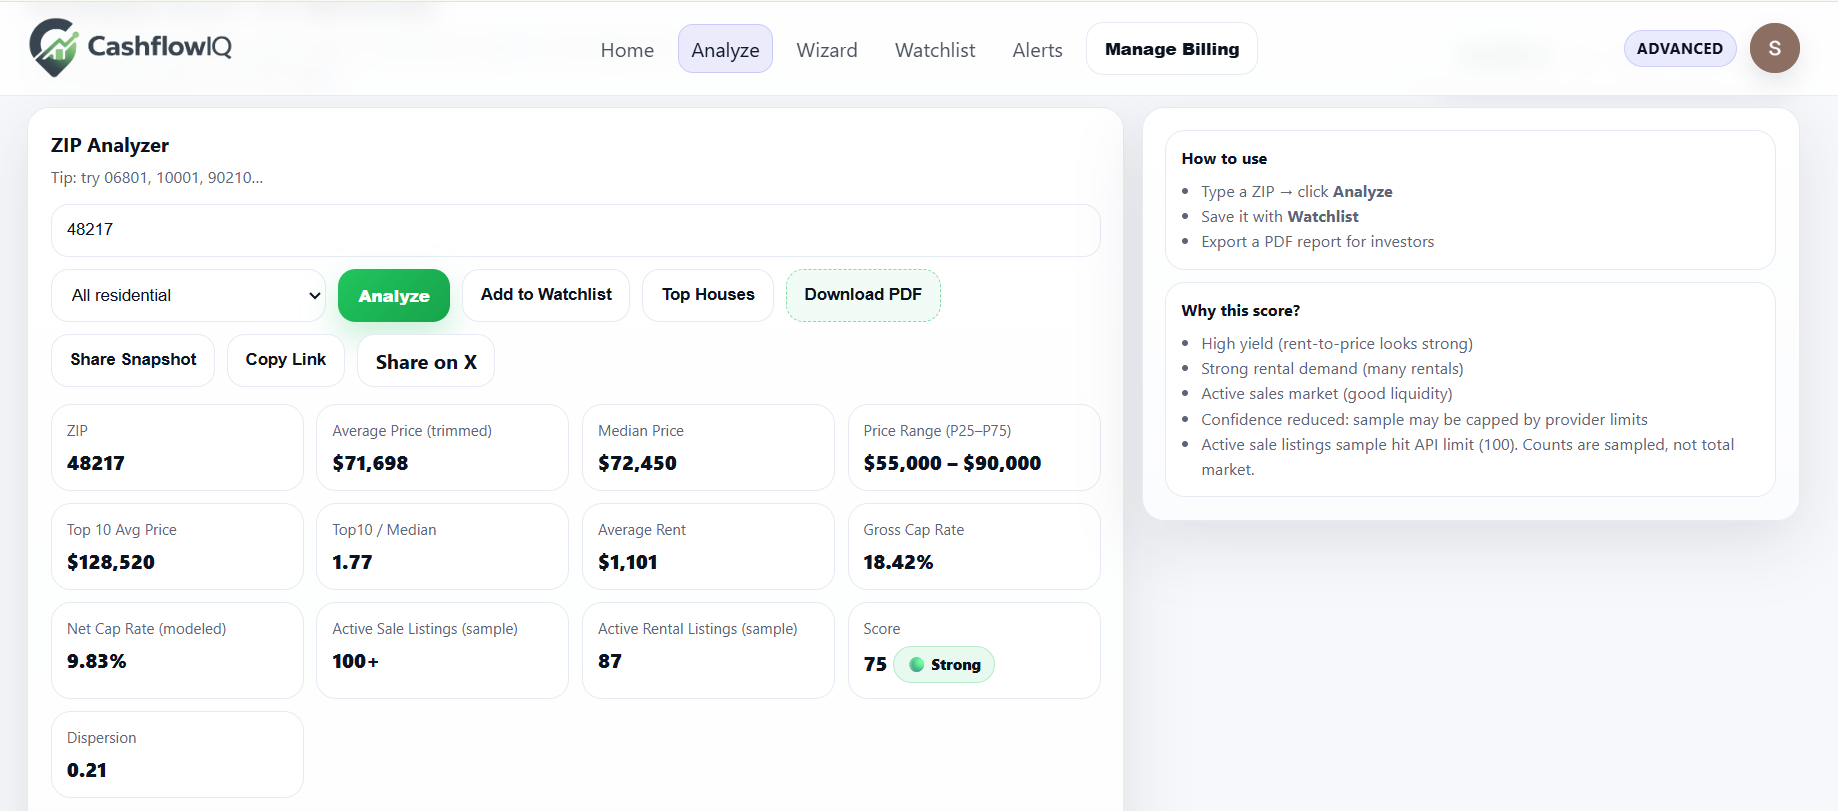The width and height of the screenshot is (1838, 811).
Task: Click the green Analyze button
Action: 394,296
